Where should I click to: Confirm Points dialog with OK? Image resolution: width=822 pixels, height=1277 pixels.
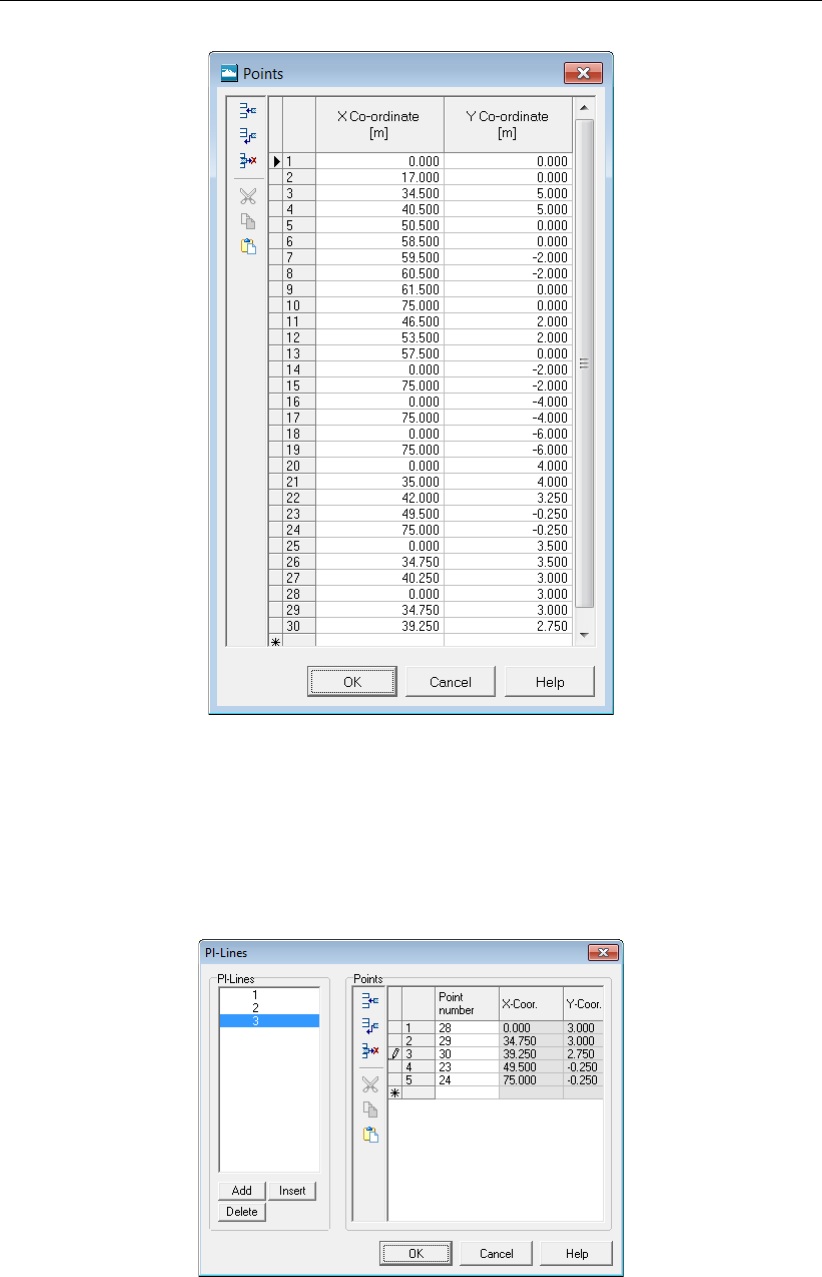point(351,682)
